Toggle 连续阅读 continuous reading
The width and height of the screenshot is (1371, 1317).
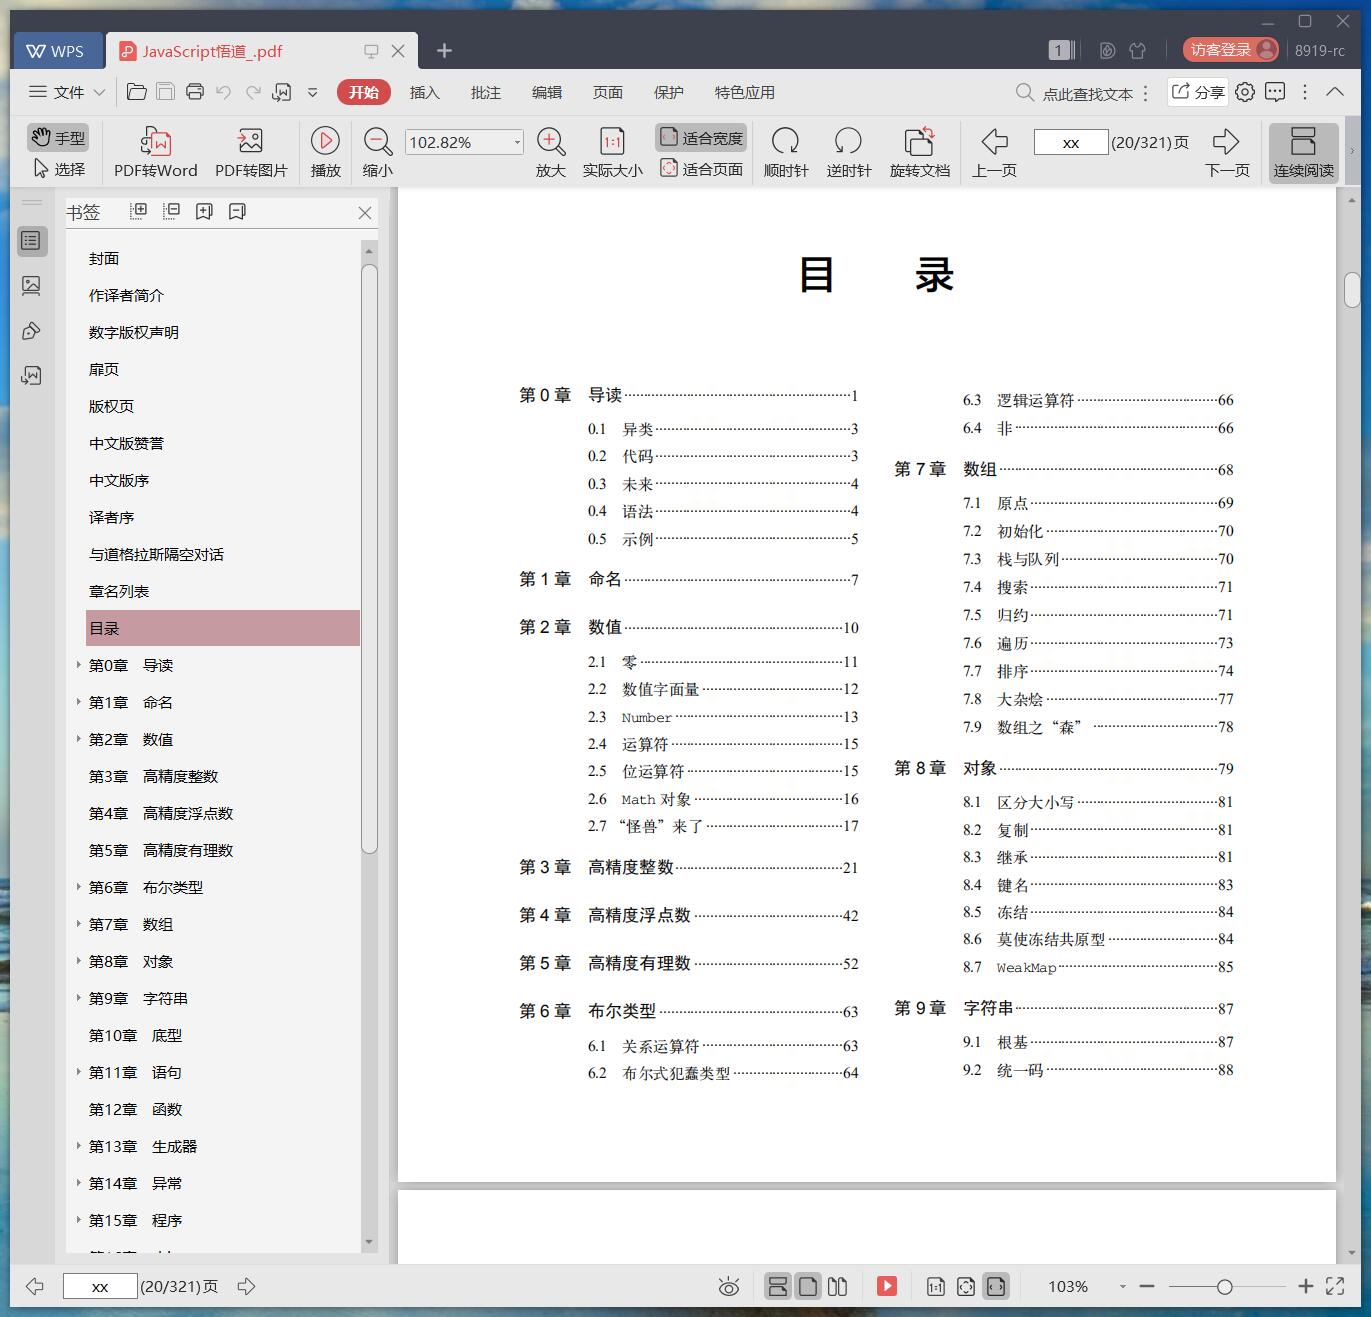(1303, 152)
